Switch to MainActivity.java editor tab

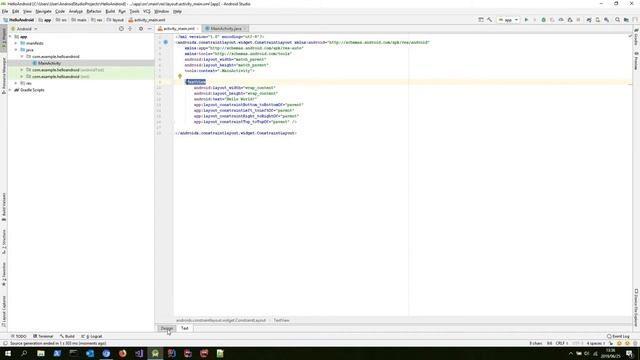pyautogui.click(x=226, y=29)
